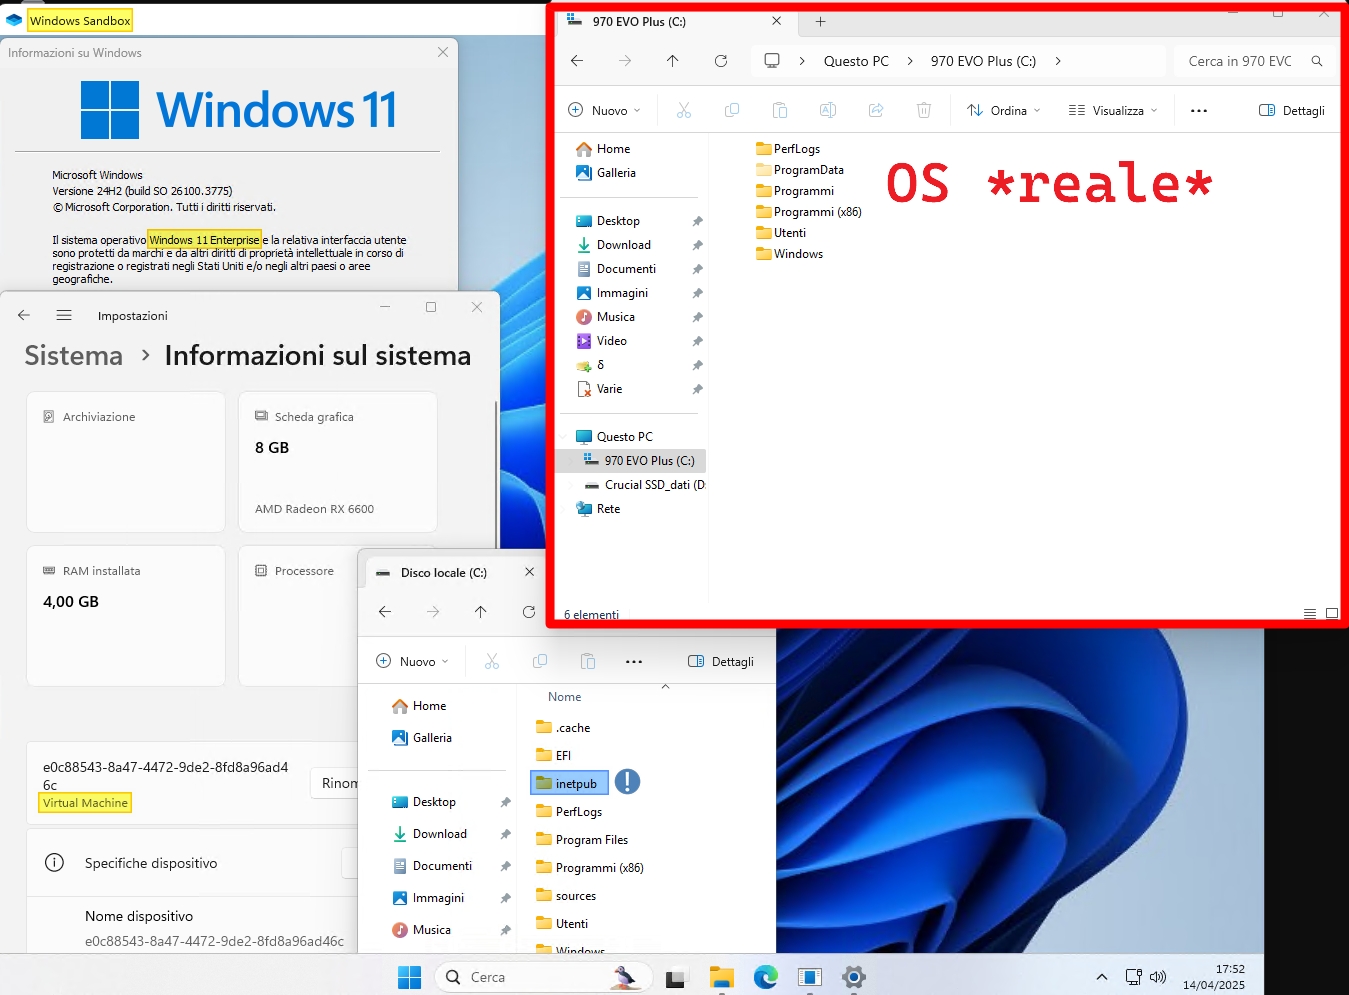The height and width of the screenshot is (995, 1349).
Task: Open three-dot menu in Disco locale (C:) toolbar
Action: click(634, 661)
